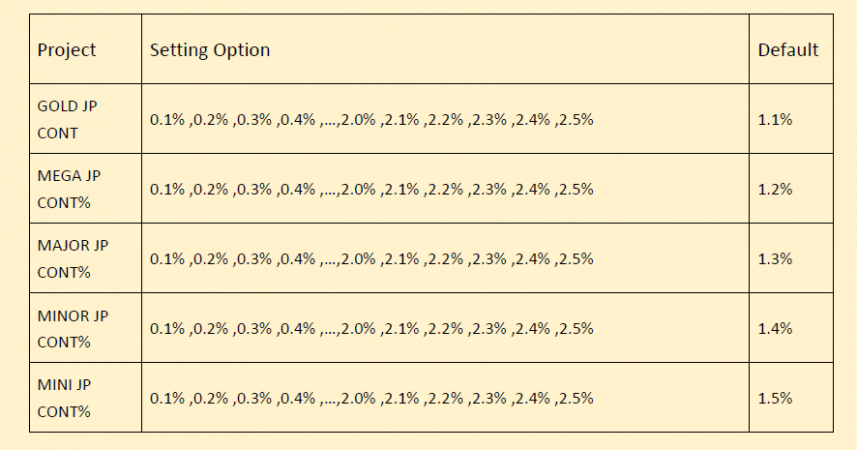This screenshot has width=857, height=450.
Task: Click 0.1% option in MEGA JP CONT% row
Action: pyautogui.click(x=167, y=189)
